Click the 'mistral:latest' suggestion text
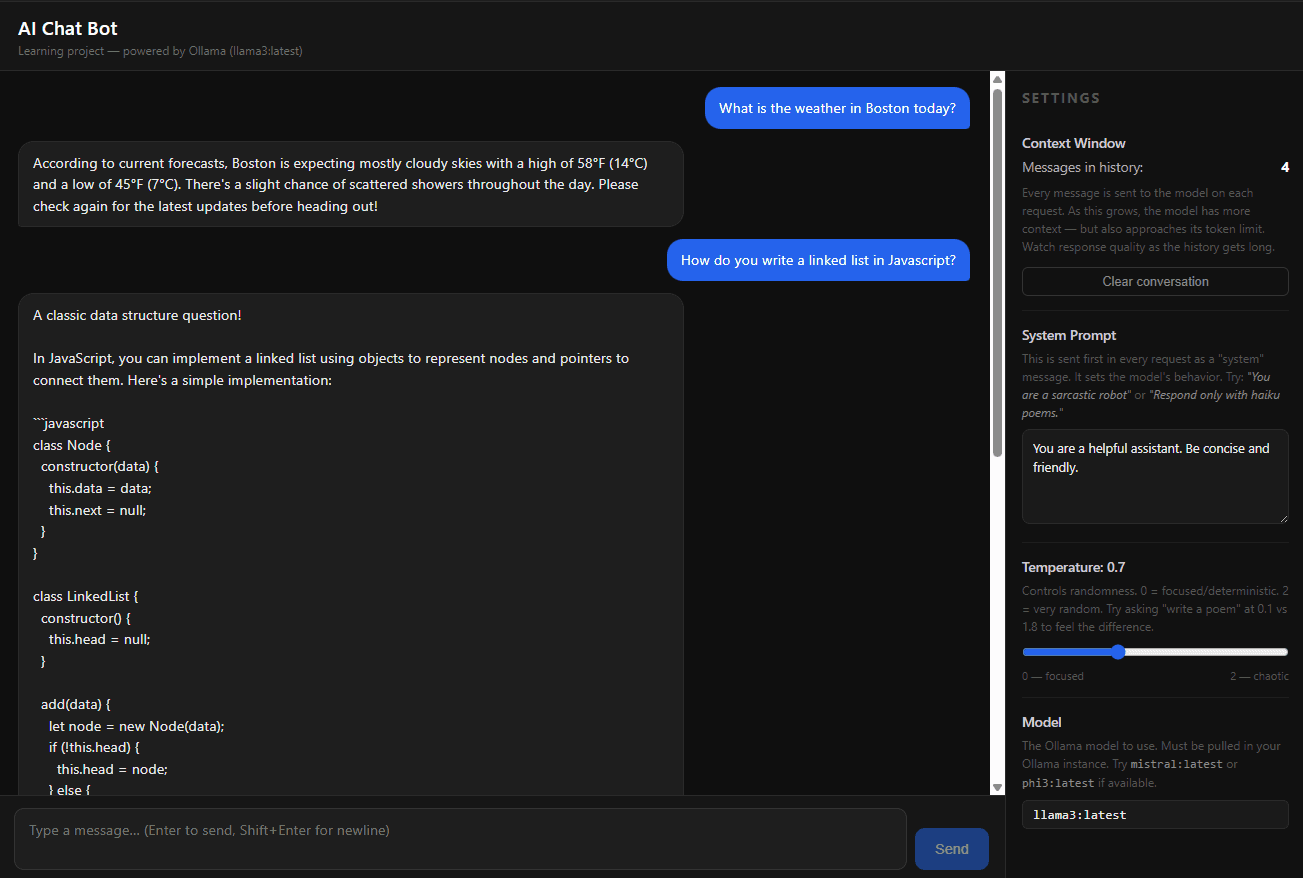Viewport: 1303px width, 878px height. pos(1176,764)
